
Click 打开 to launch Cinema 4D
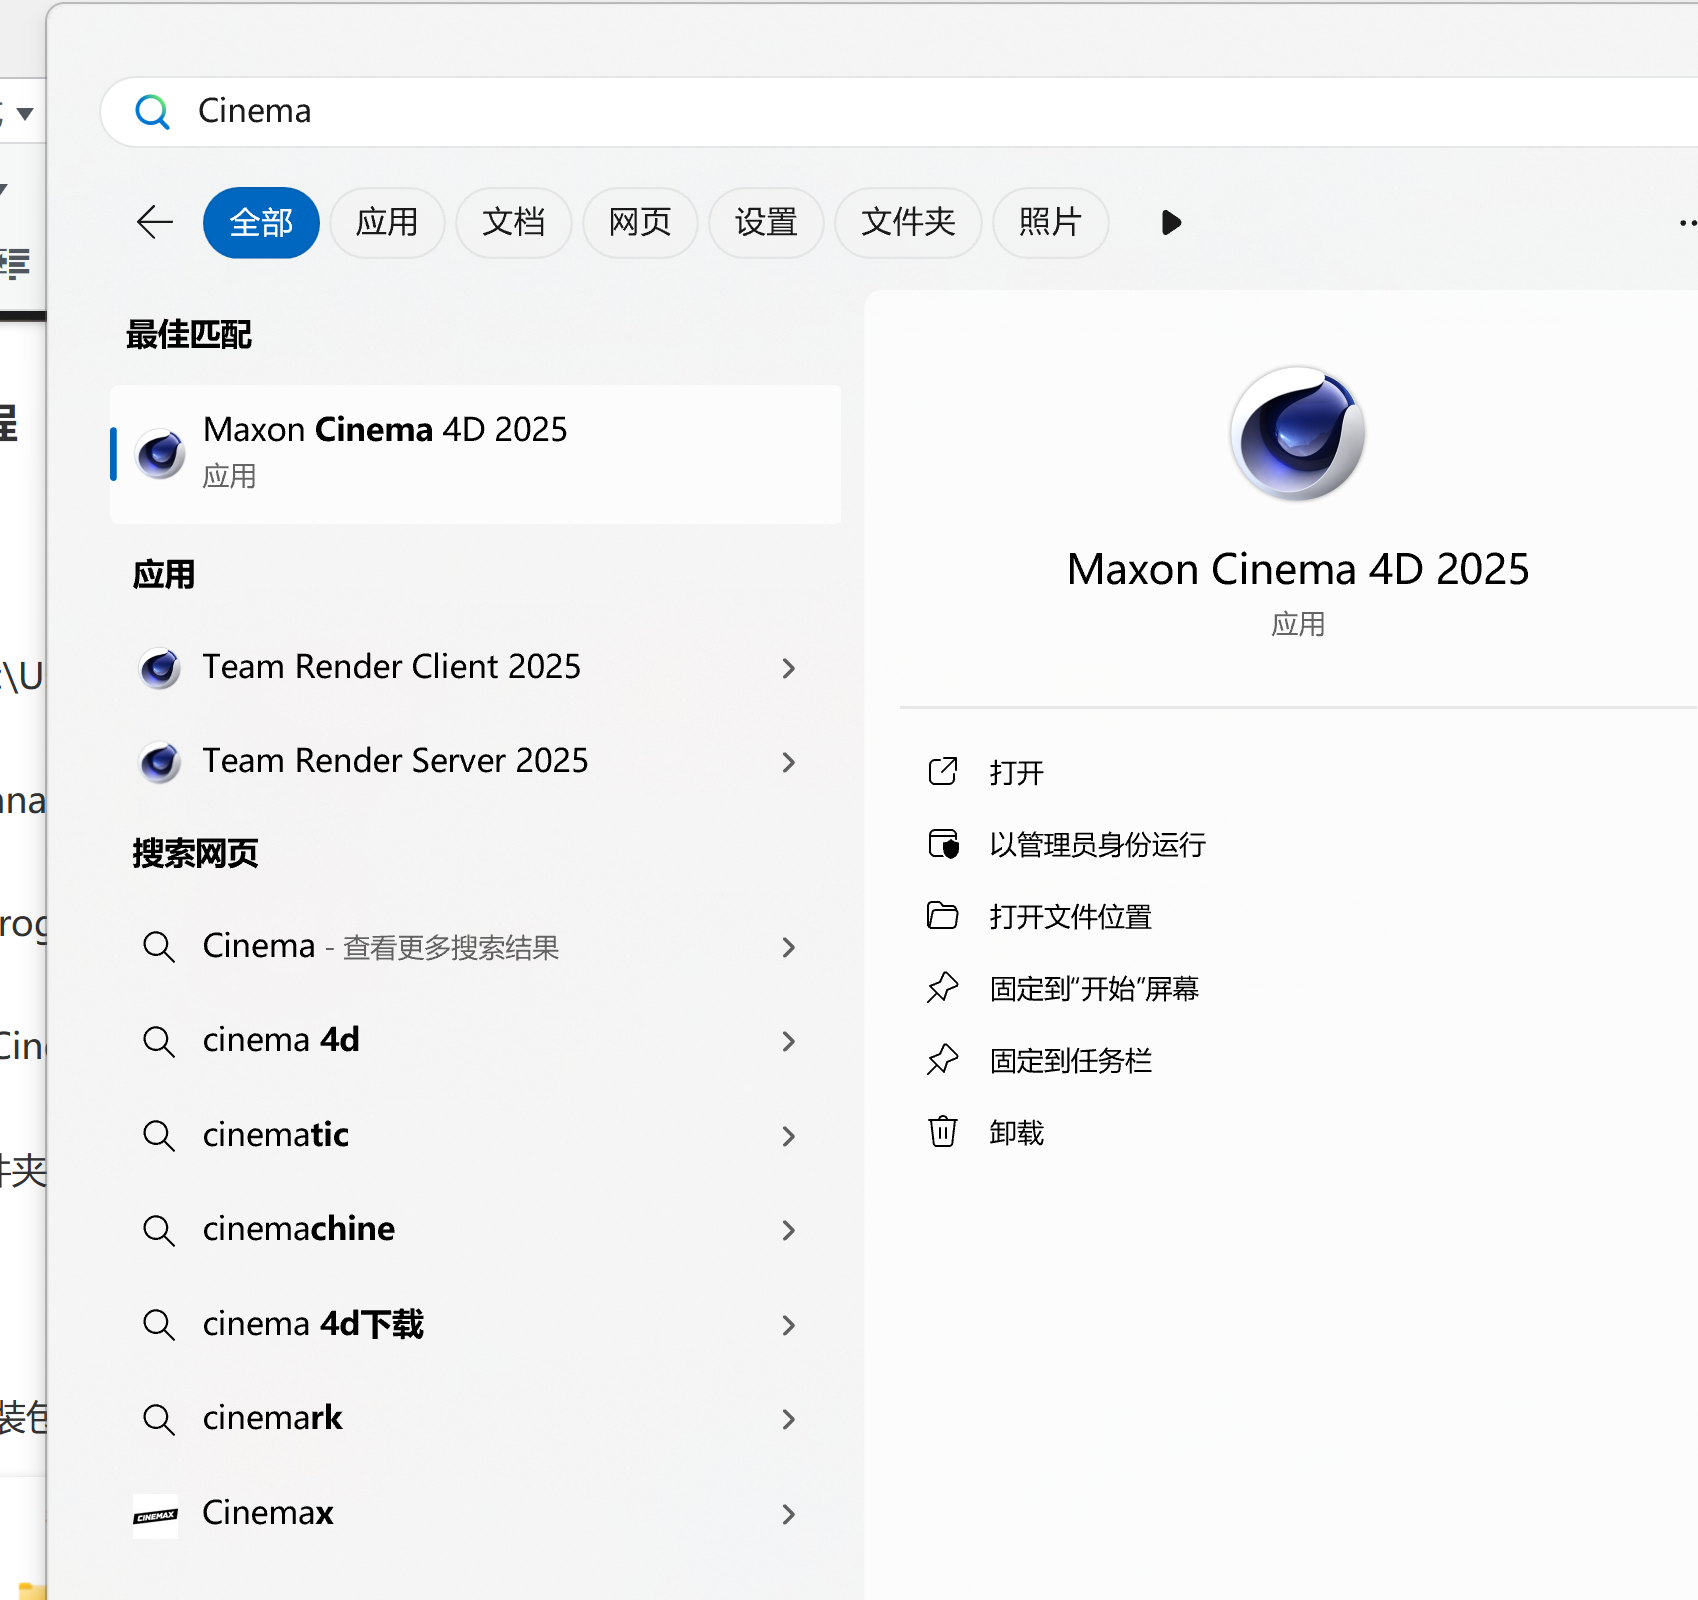(x=1016, y=772)
